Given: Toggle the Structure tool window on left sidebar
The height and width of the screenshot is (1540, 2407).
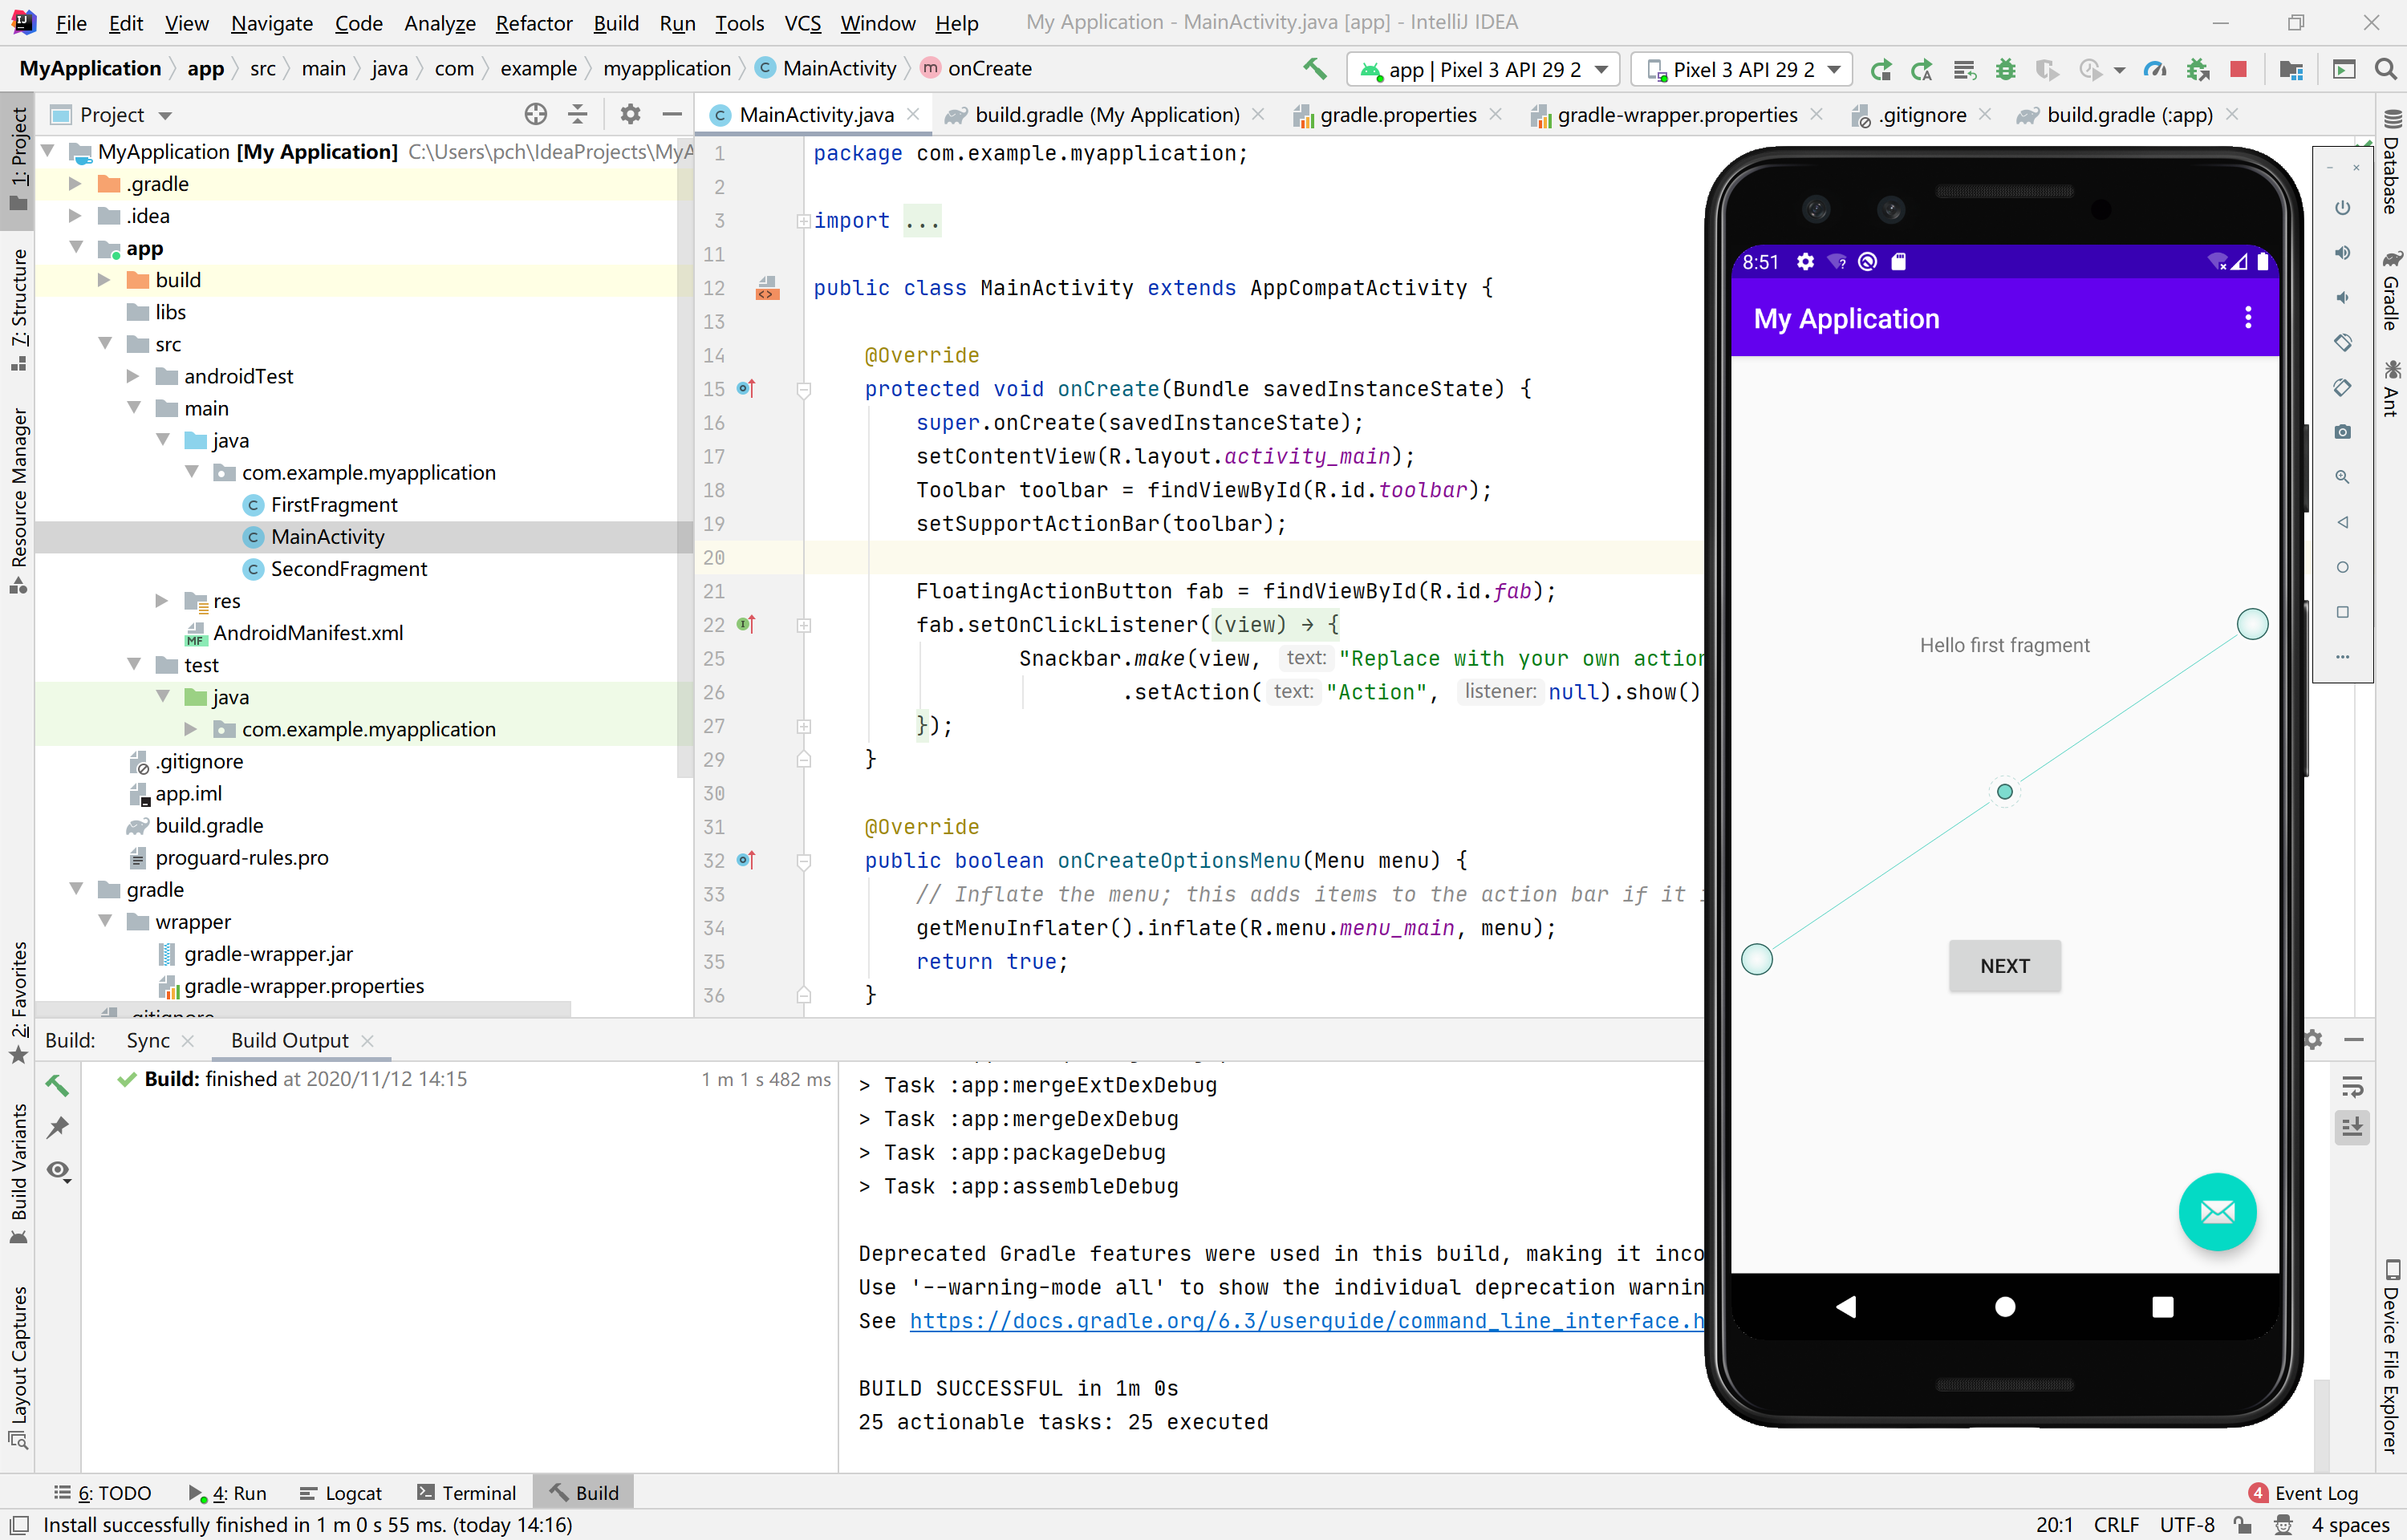Looking at the screenshot, I should [x=19, y=310].
